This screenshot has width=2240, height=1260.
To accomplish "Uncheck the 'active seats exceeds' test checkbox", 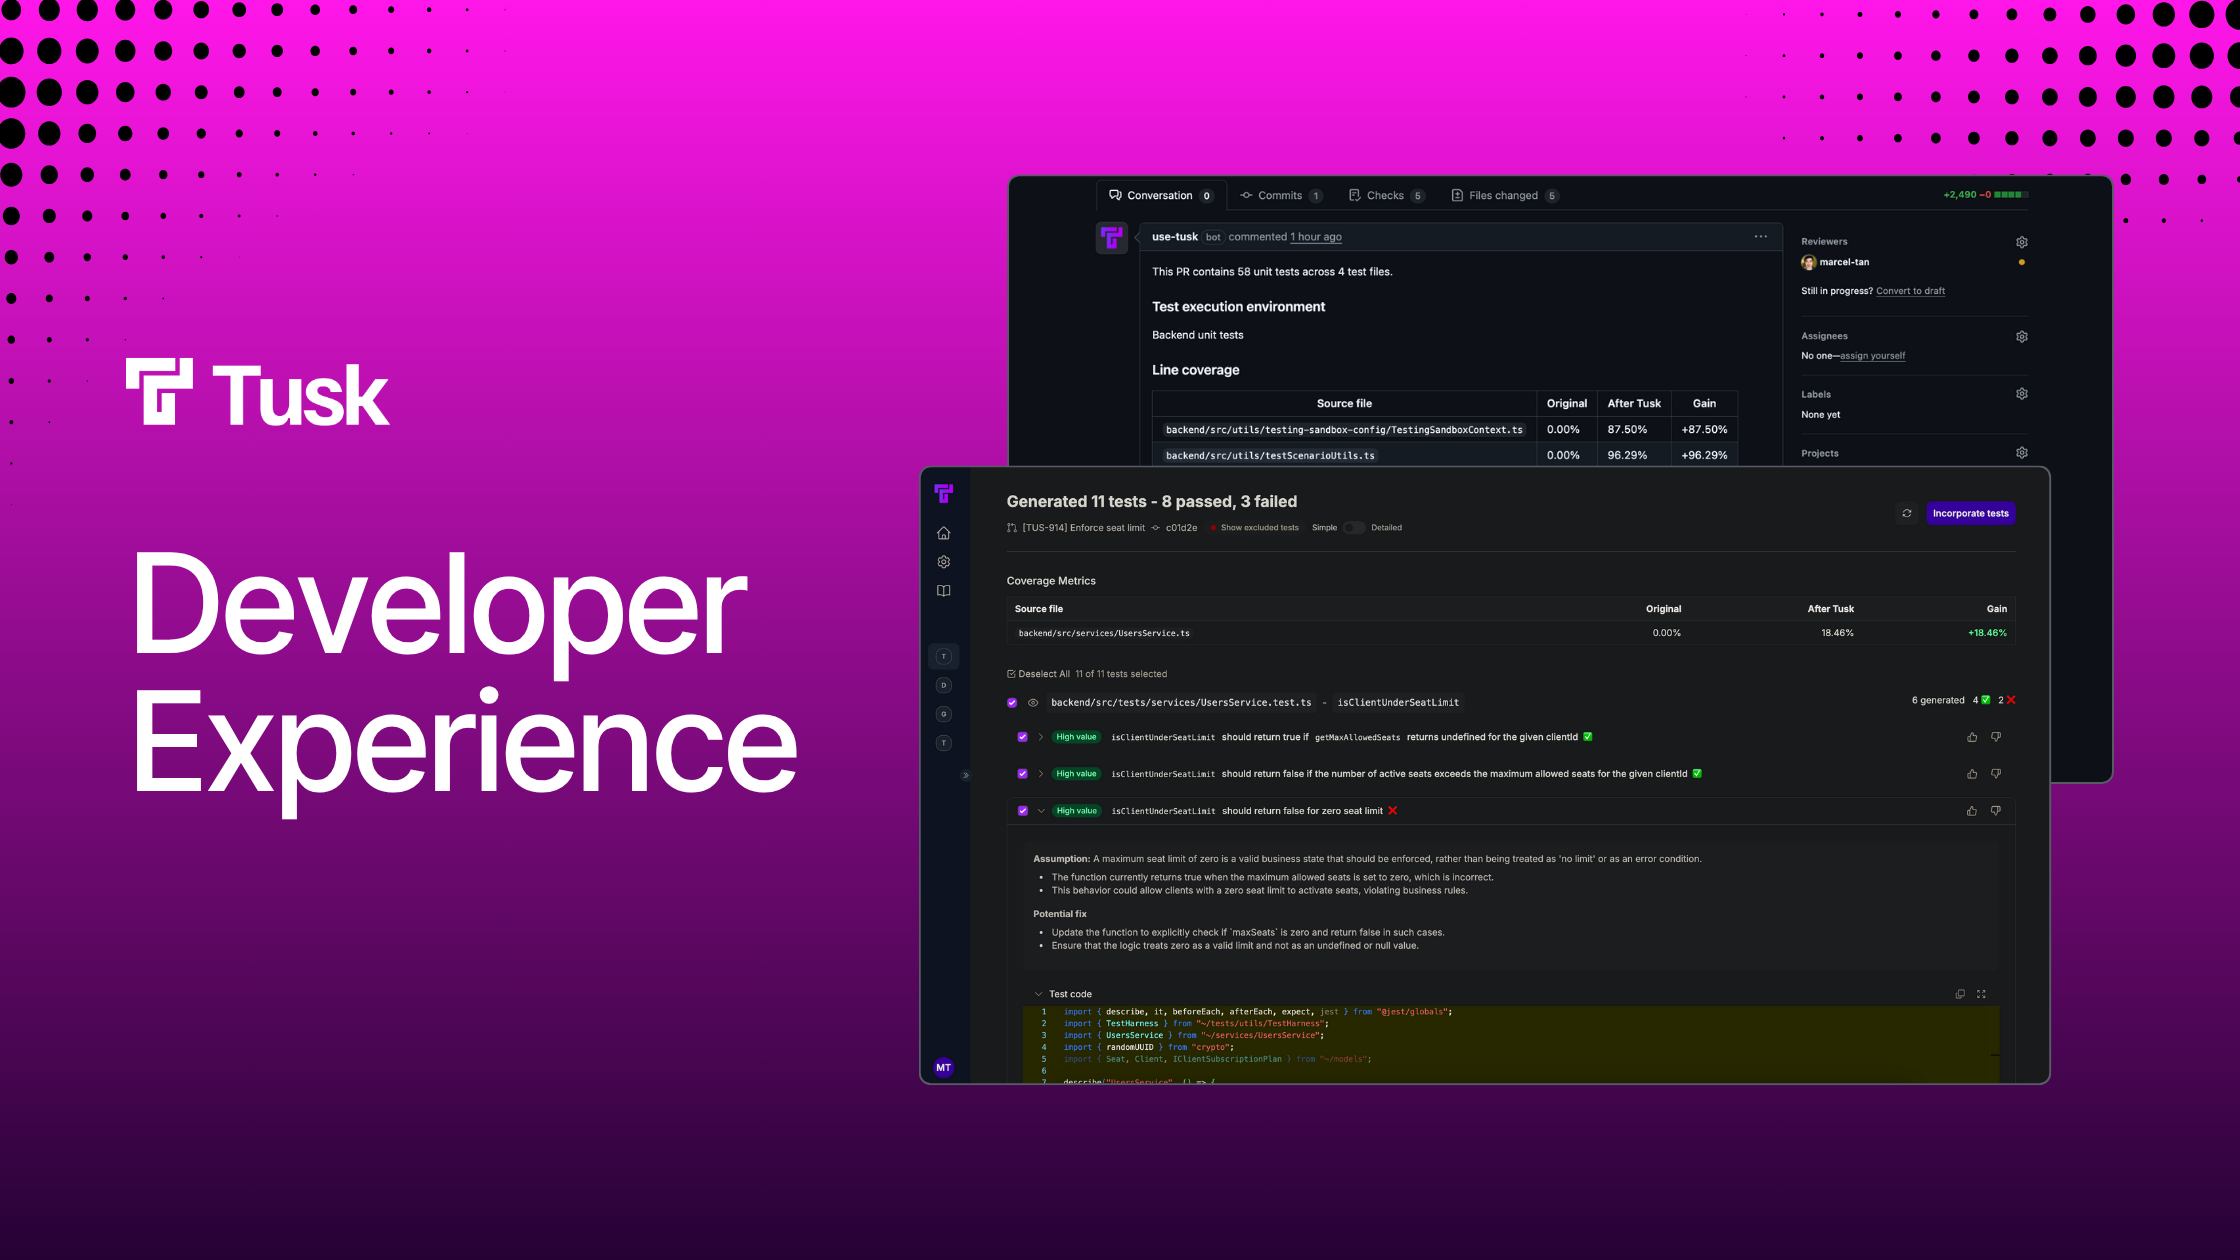I will click(1022, 774).
